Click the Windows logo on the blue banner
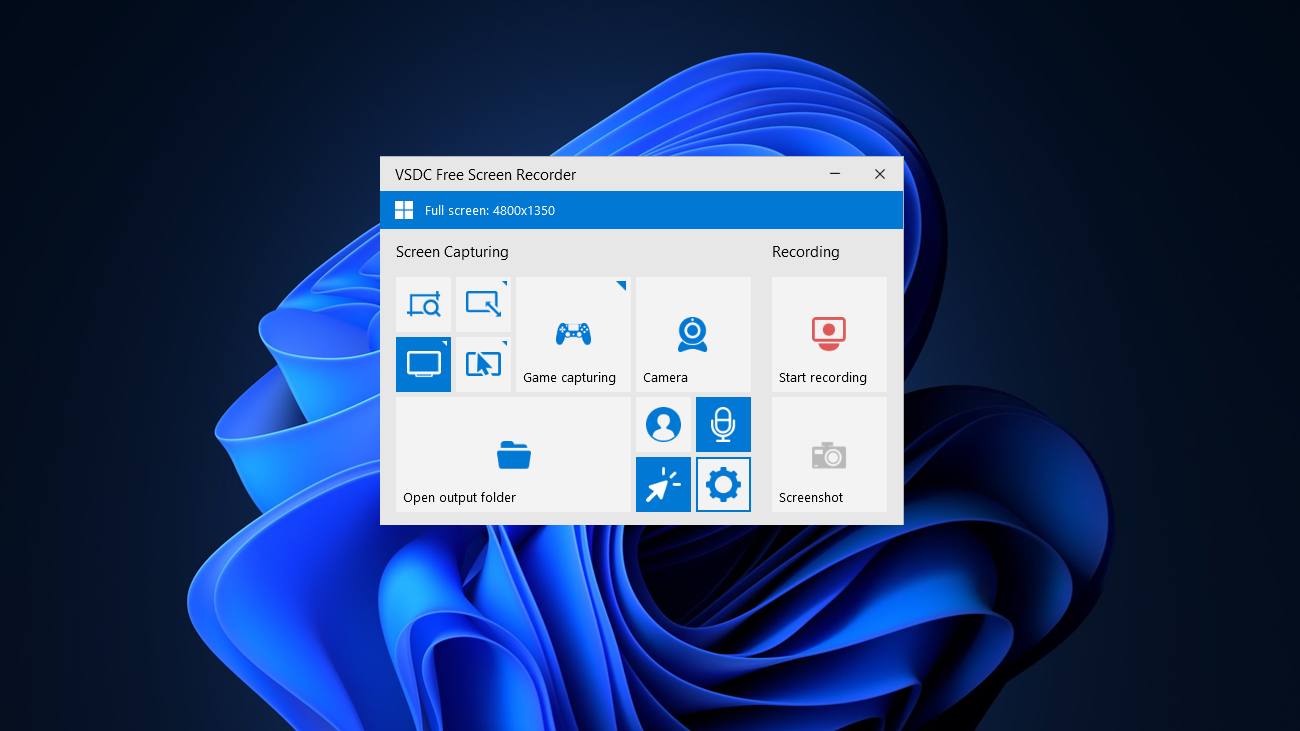The width and height of the screenshot is (1300, 731). (x=404, y=210)
